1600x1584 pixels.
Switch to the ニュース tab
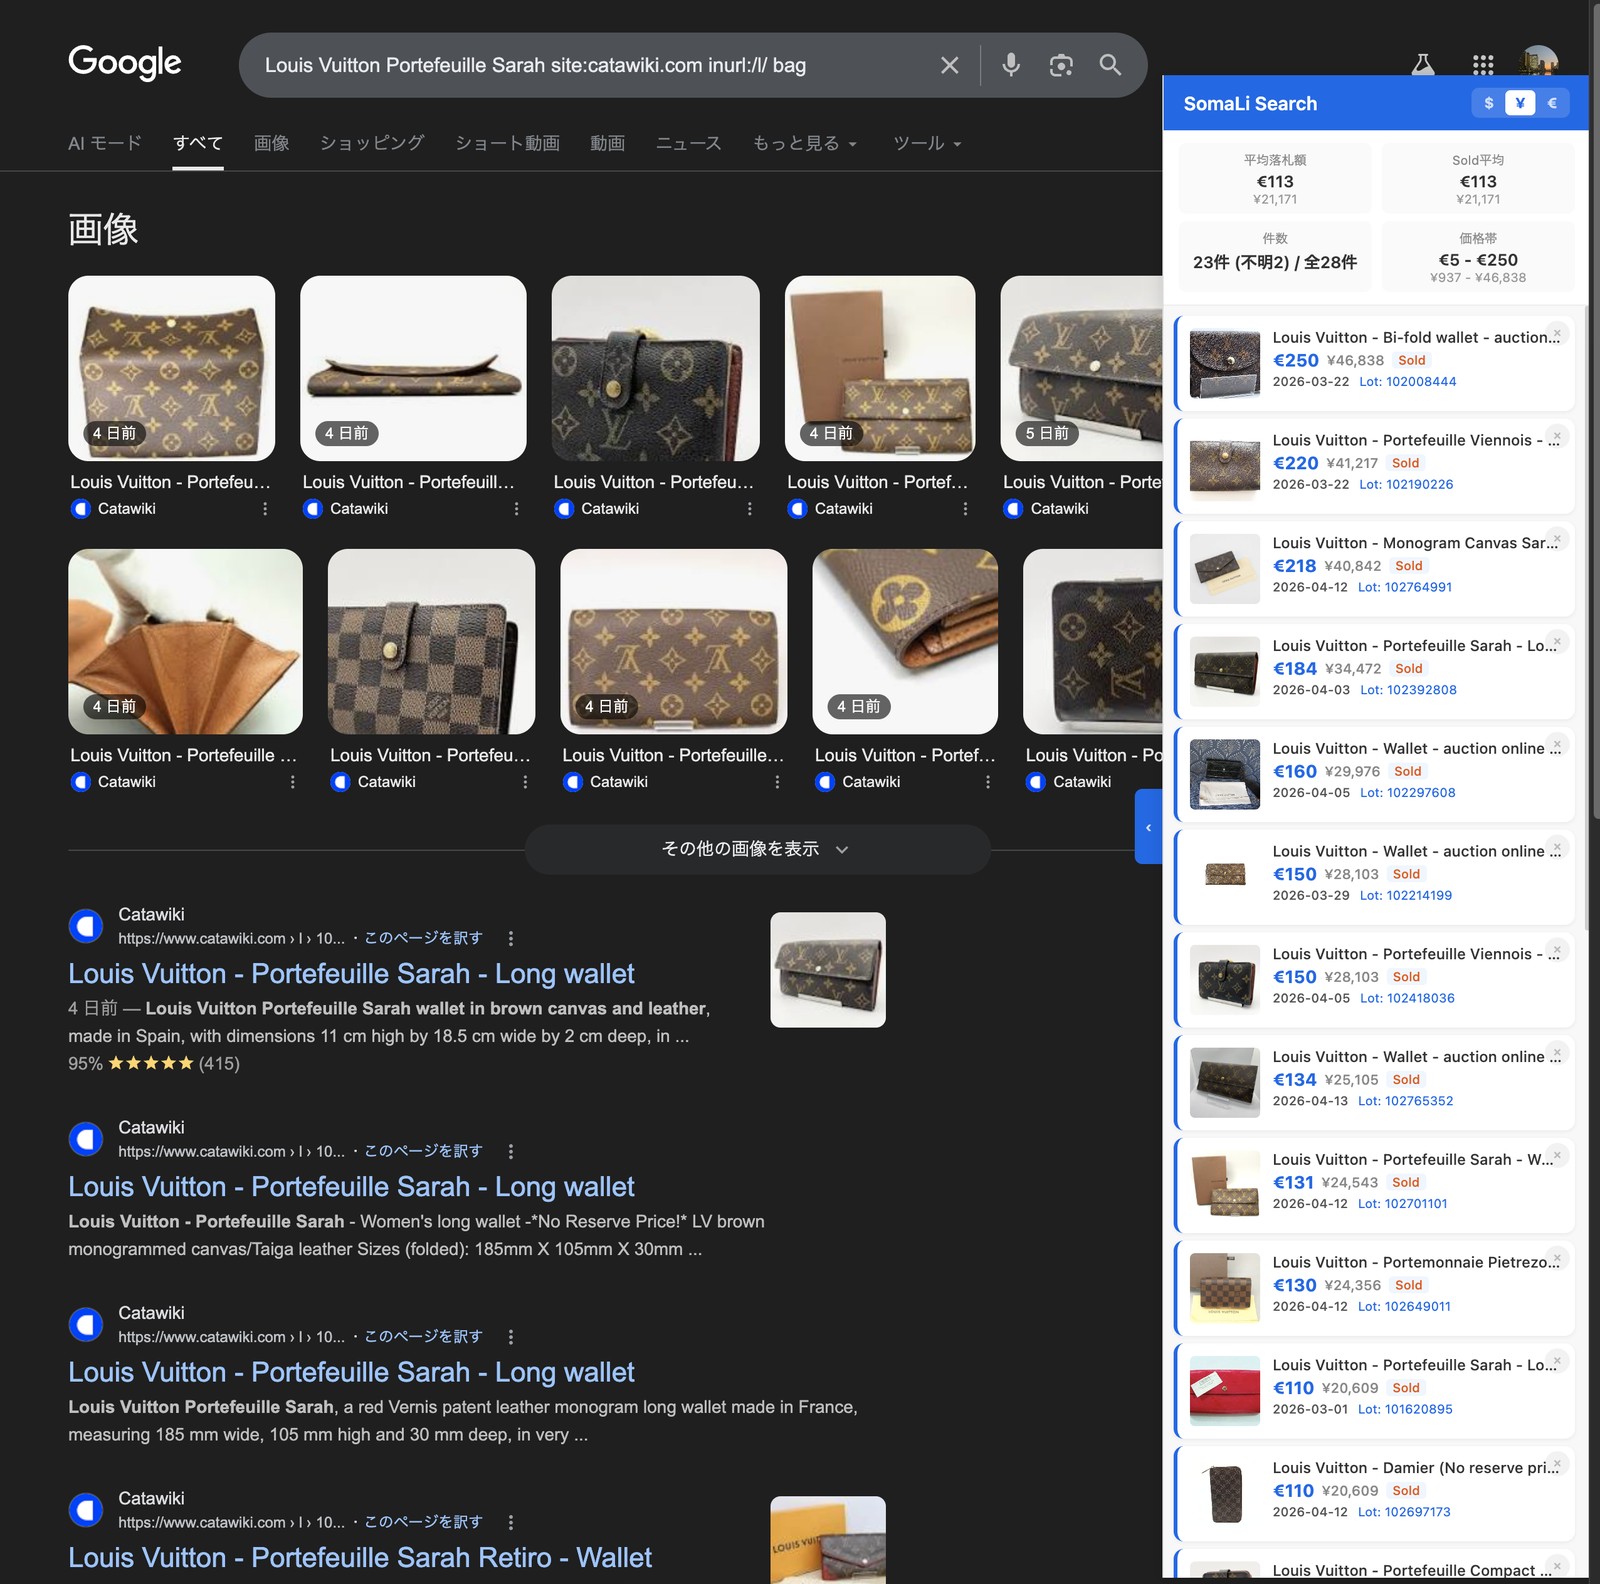688,143
